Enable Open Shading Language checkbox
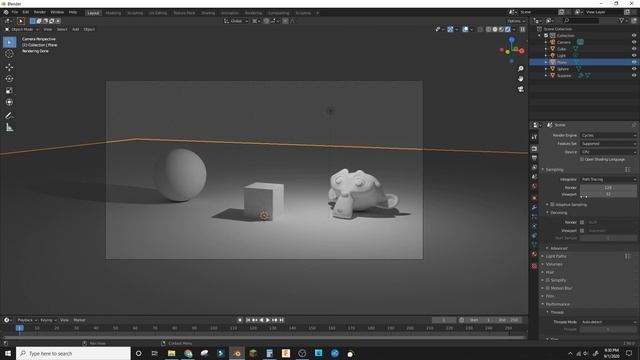640x360 pixels. coord(582,160)
